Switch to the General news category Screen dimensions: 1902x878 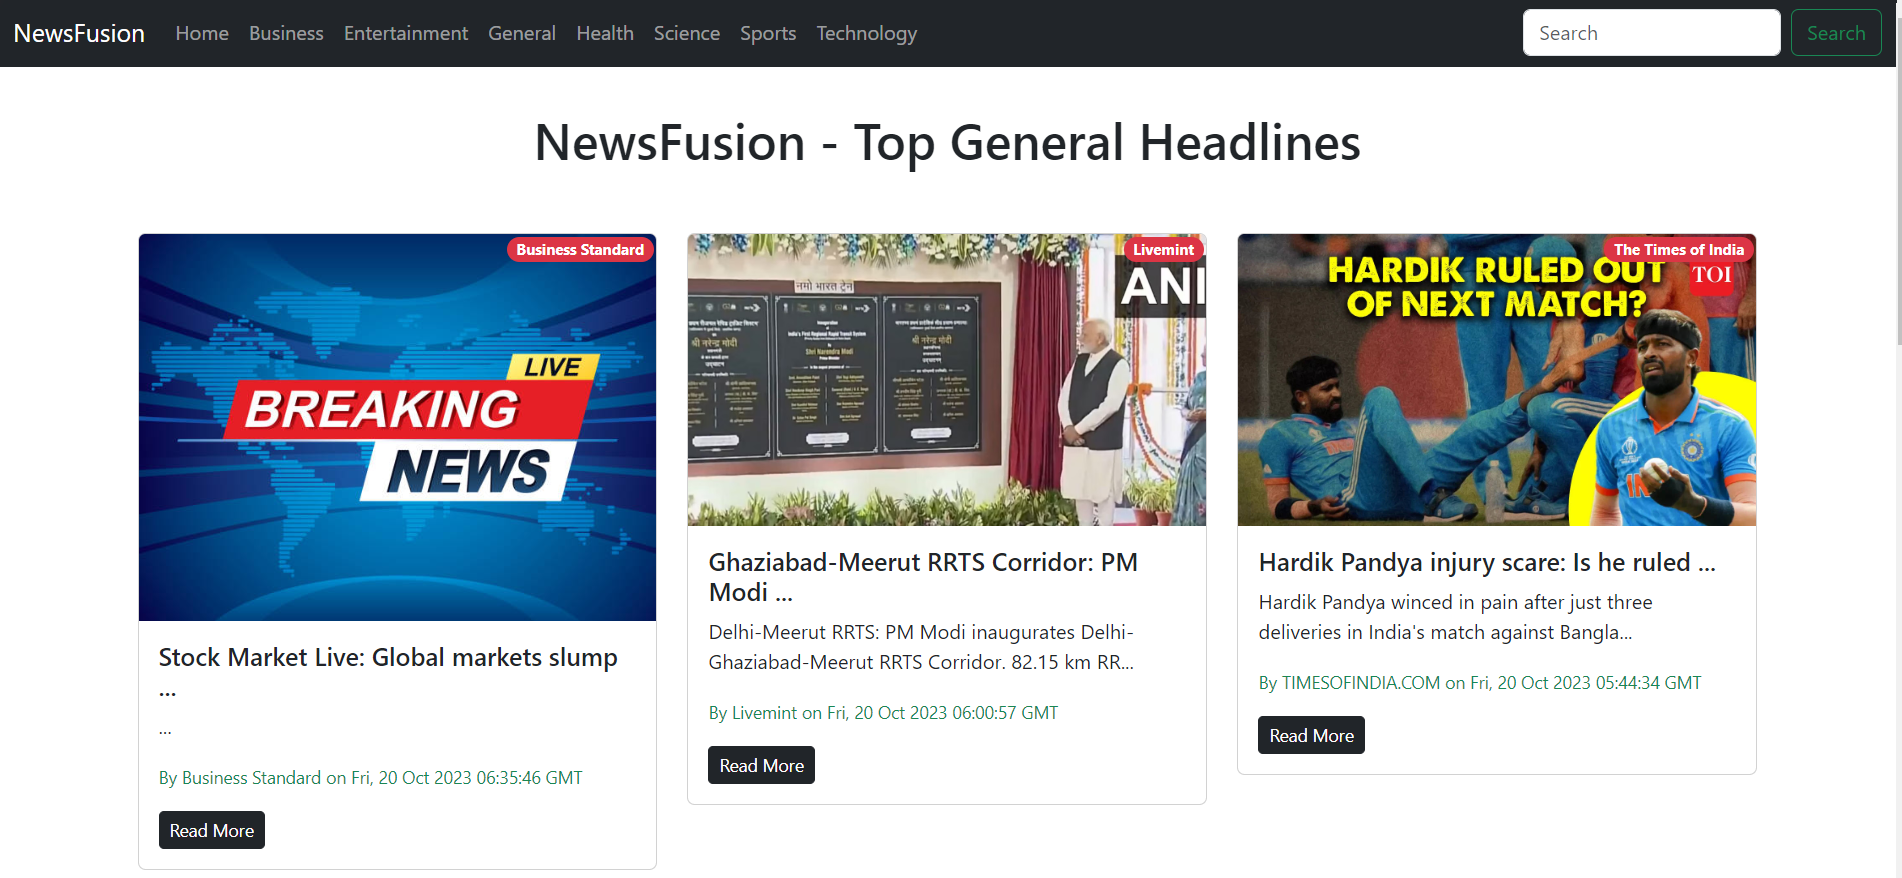521,33
